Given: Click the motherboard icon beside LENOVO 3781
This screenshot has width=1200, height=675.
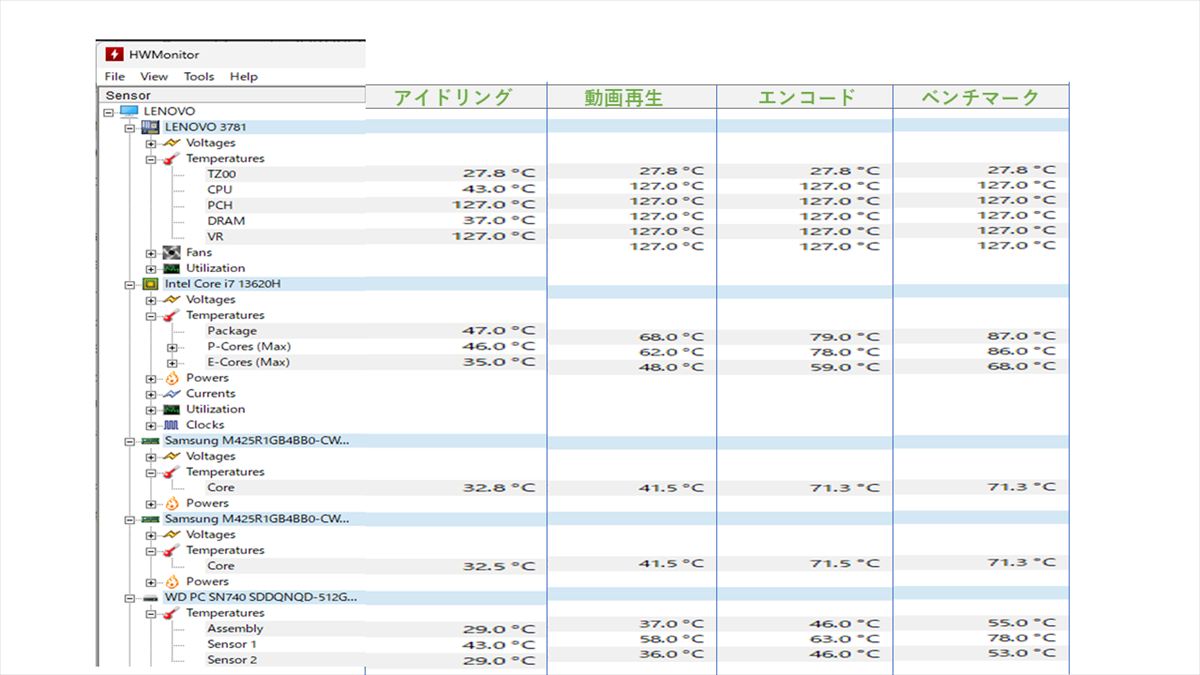Looking at the screenshot, I should point(150,127).
